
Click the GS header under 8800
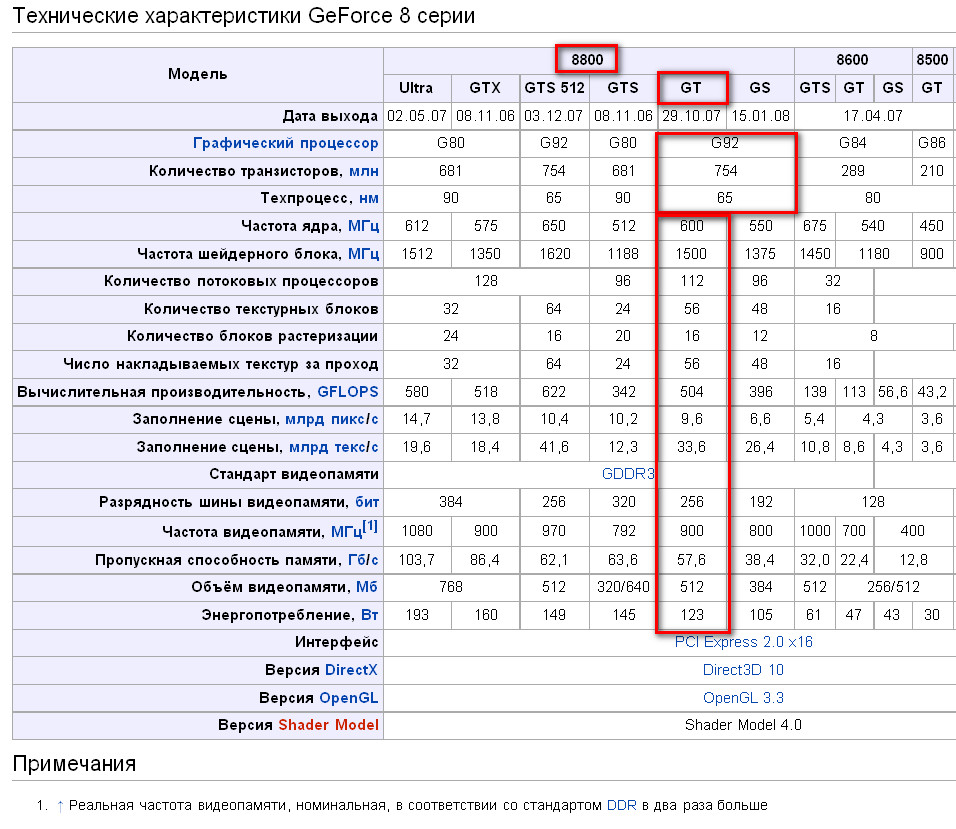click(x=760, y=89)
